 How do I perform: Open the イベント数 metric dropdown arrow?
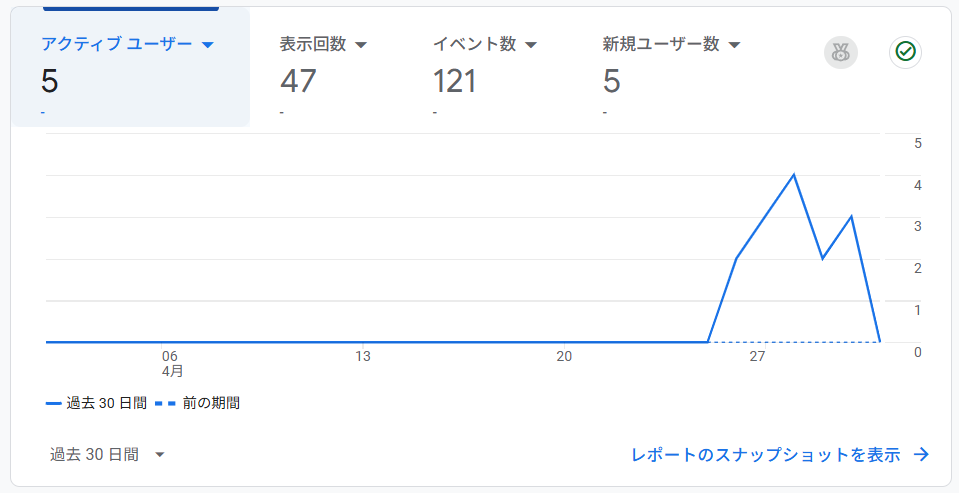pyautogui.click(x=531, y=45)
